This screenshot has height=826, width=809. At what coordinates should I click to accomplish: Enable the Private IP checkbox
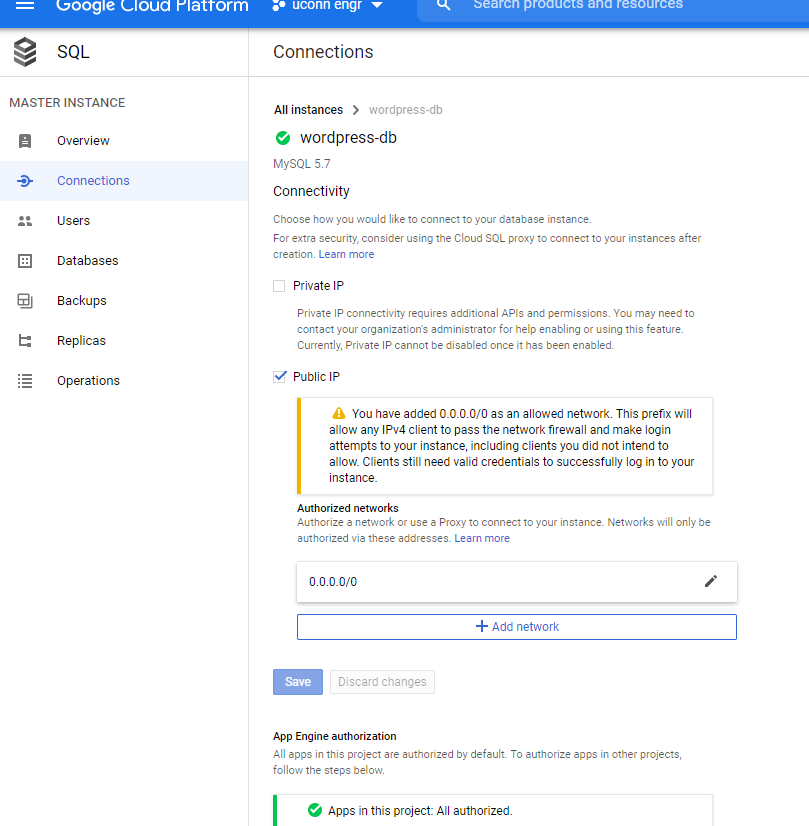pos(279,286)
